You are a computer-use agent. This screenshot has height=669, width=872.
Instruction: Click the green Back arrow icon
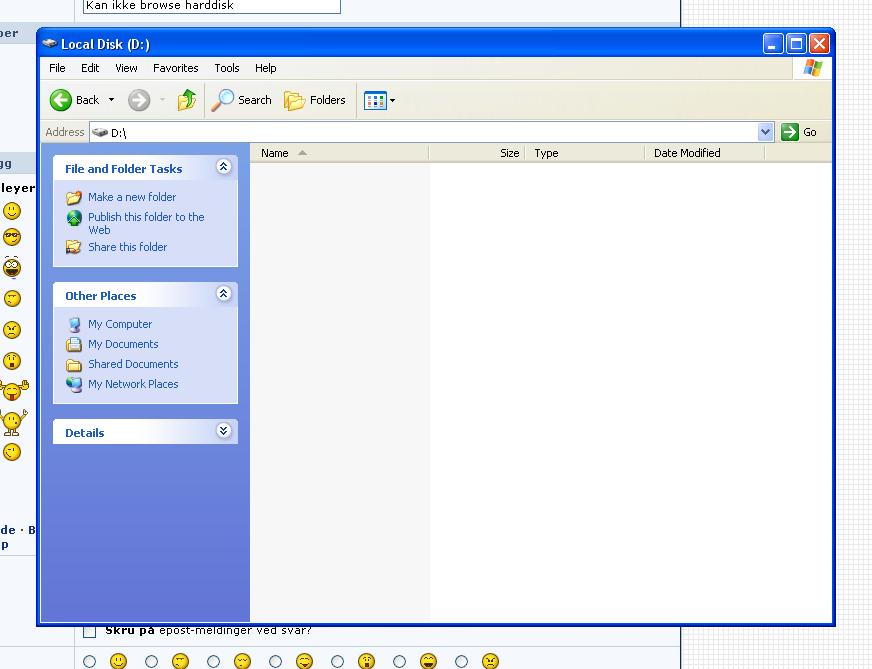click(x=61, y=100)
